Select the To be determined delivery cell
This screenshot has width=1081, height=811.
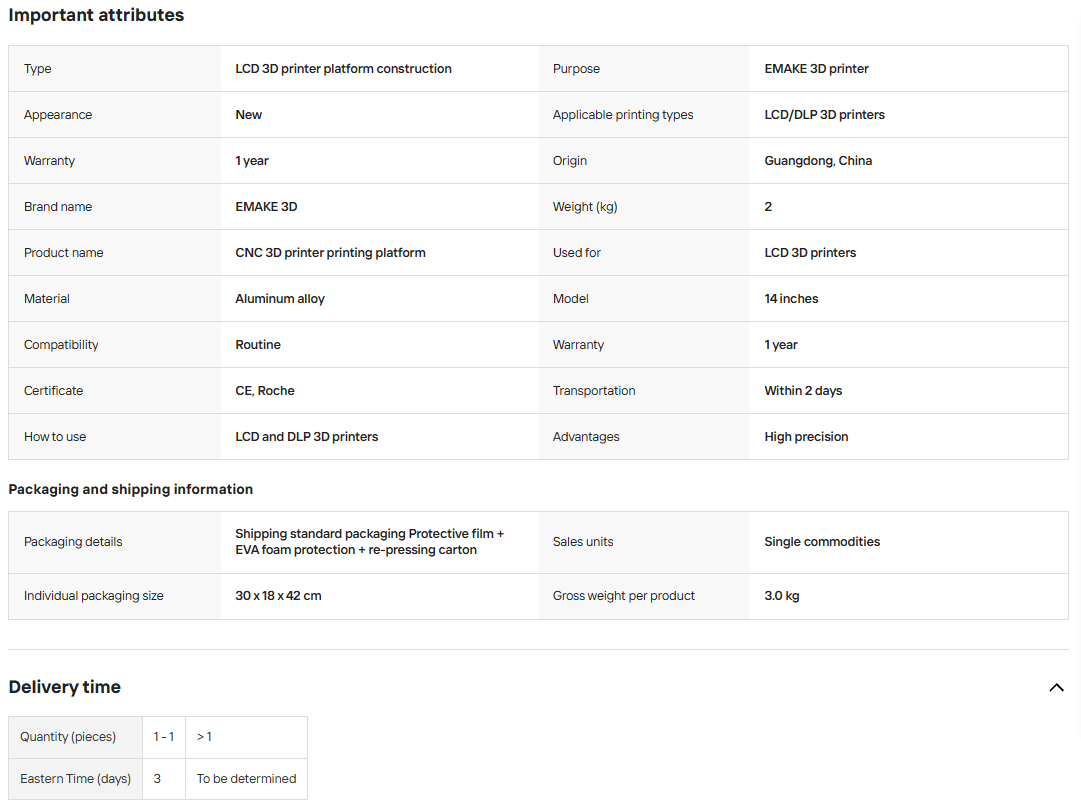click(246, 779)
